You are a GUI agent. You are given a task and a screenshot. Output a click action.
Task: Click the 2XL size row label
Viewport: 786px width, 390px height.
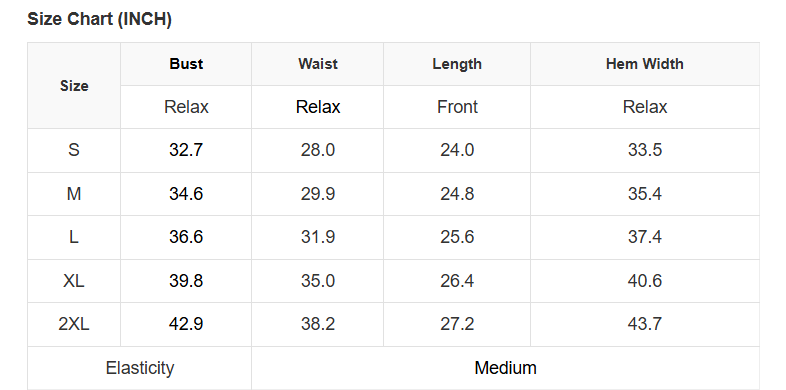(74, 324)
